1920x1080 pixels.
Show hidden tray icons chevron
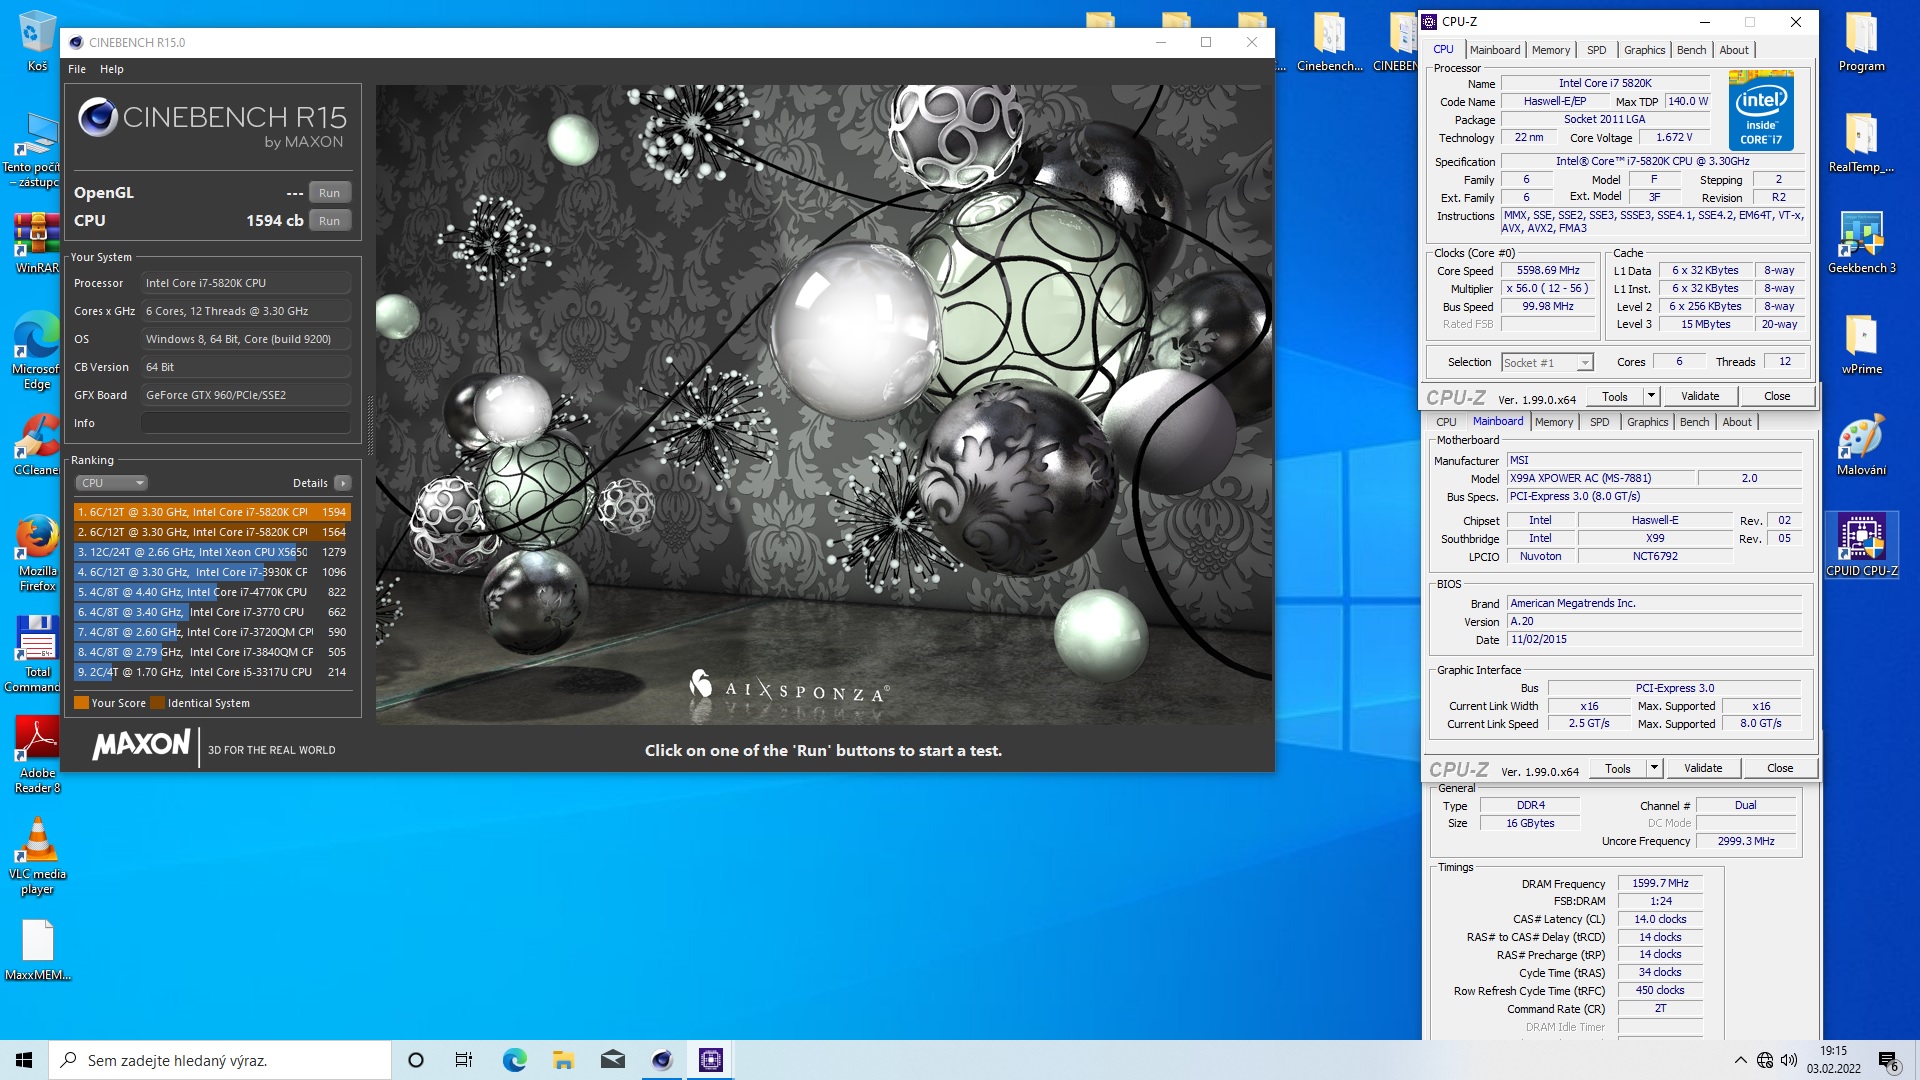(1740, 1060)
